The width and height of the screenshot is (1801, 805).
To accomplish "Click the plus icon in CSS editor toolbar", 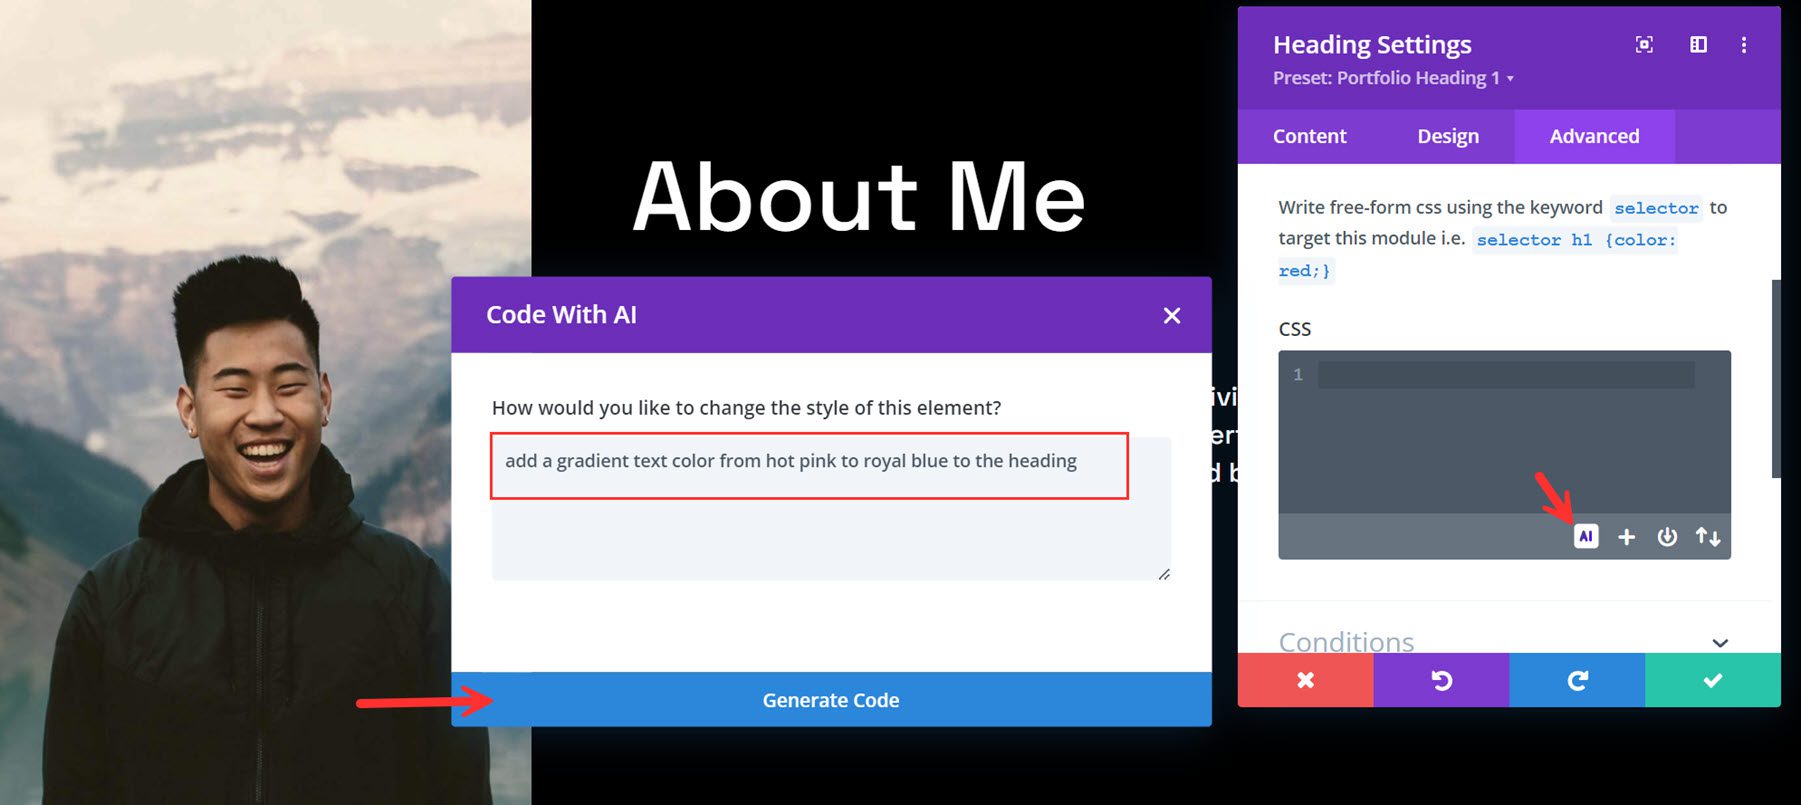I will coord(1627,537).
